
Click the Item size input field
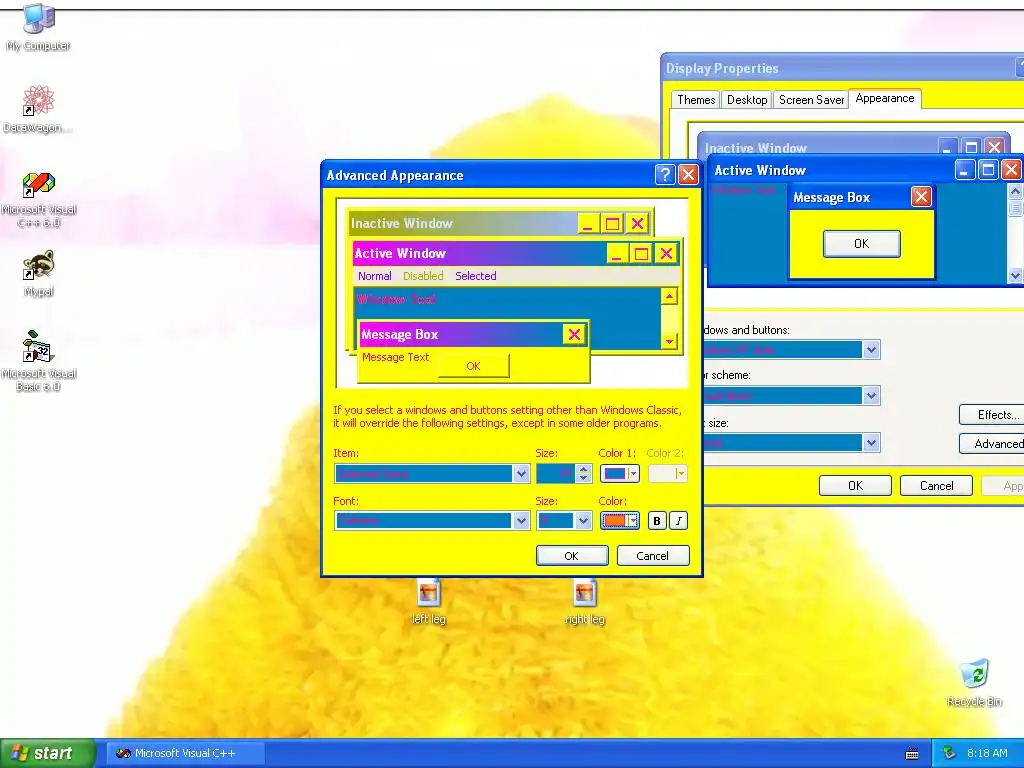(555, 473)
